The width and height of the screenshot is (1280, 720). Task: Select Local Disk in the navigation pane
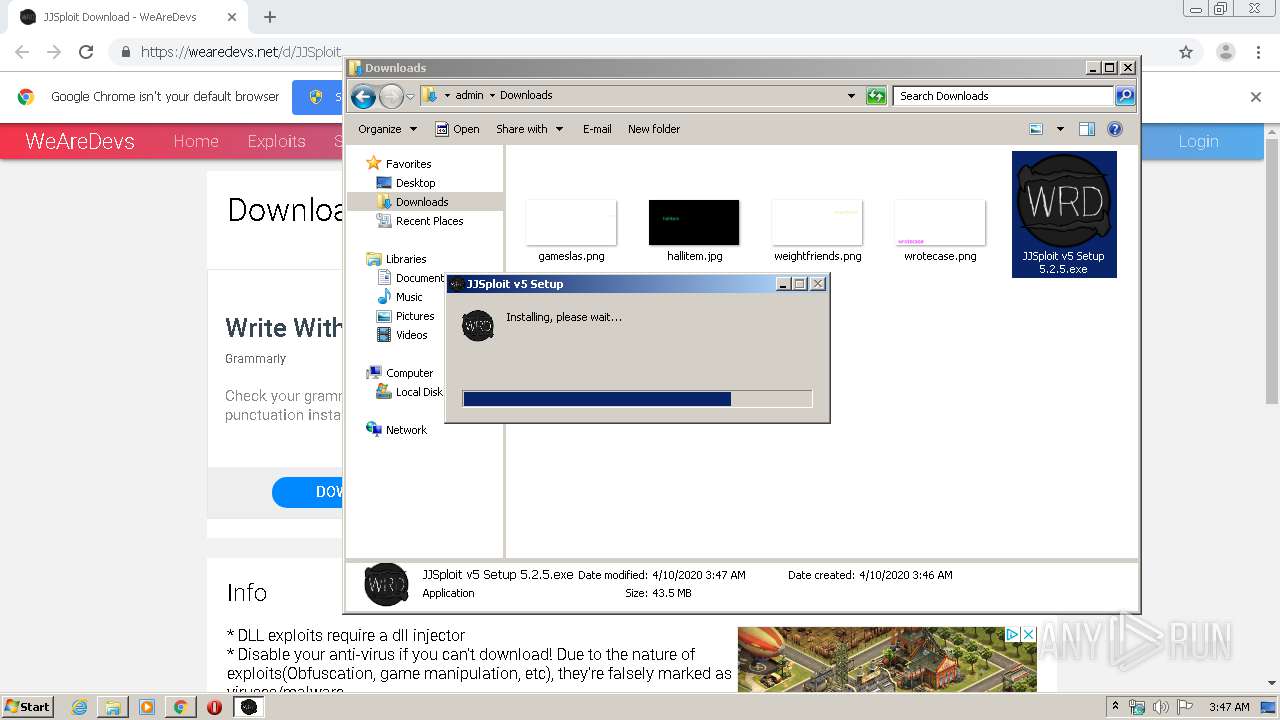[x=409, y=392]
